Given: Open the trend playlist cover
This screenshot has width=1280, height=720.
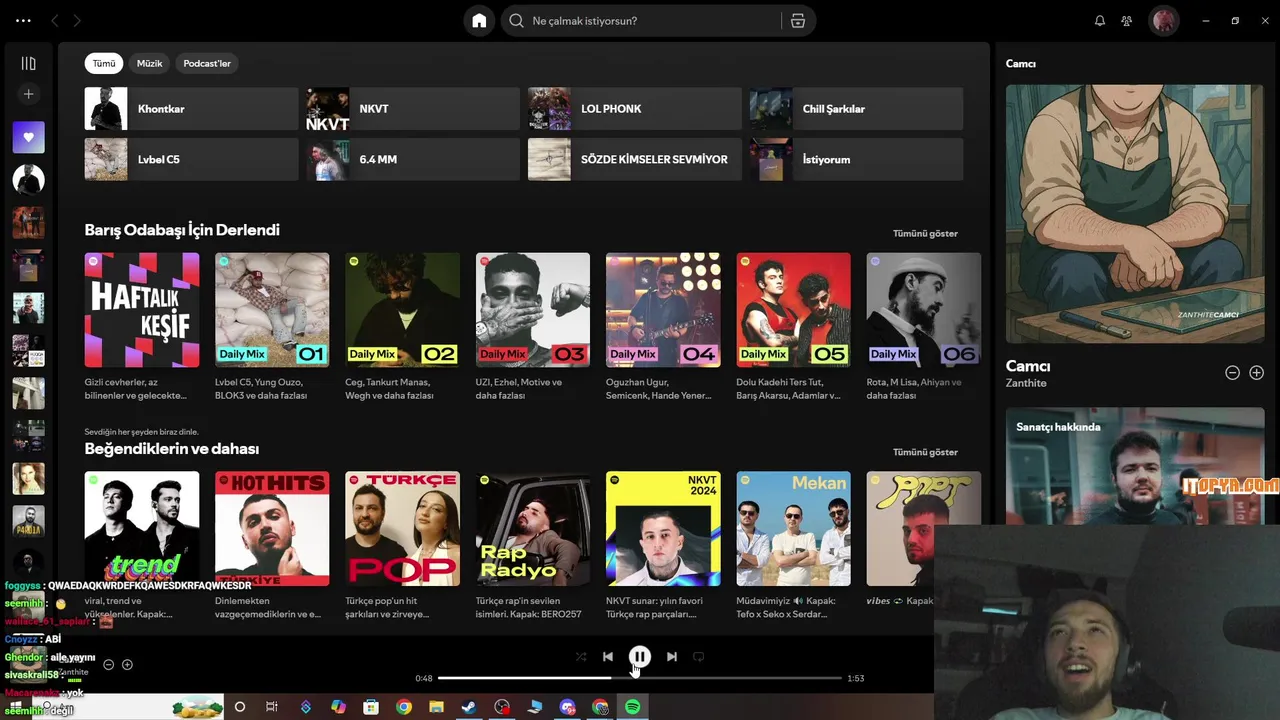Looking at the screenshot, I should (x=142, y=529).
